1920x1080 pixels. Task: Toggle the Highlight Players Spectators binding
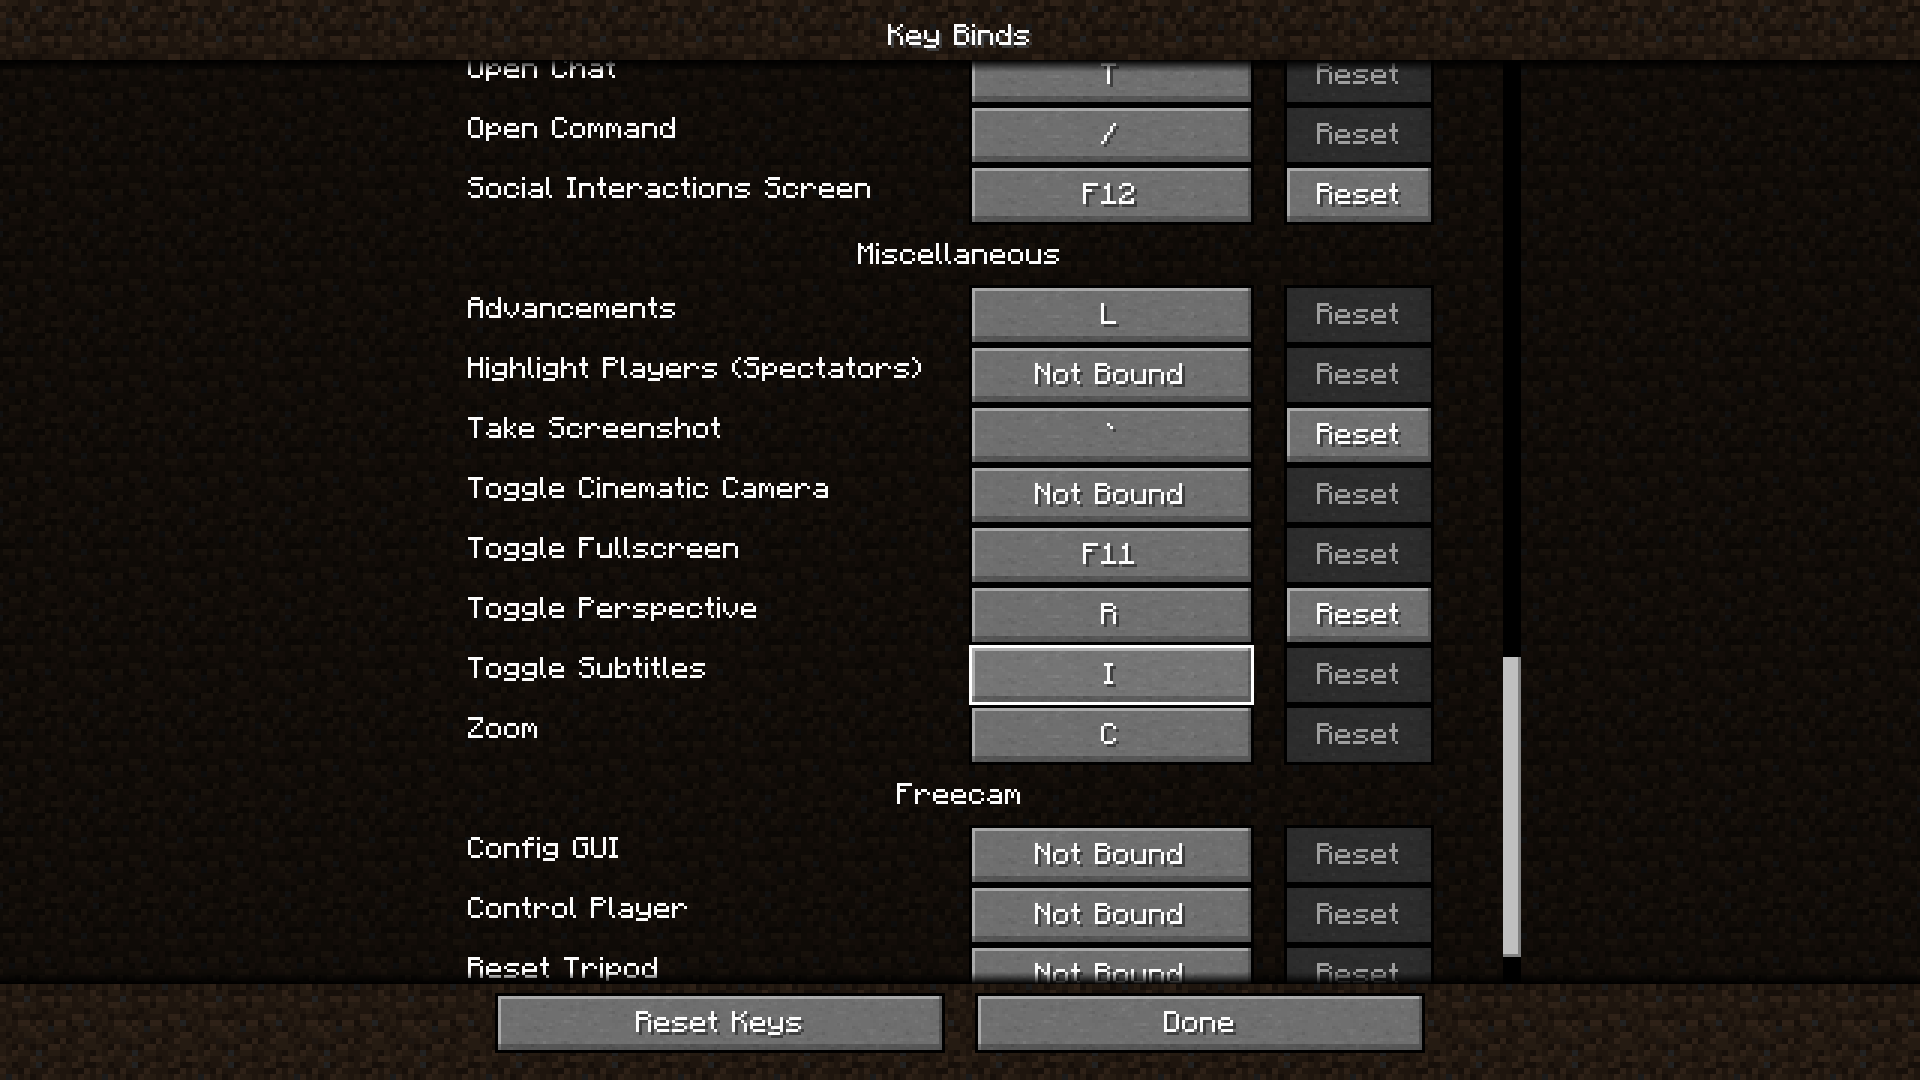pyautogui.click(x=1109, y=375)
